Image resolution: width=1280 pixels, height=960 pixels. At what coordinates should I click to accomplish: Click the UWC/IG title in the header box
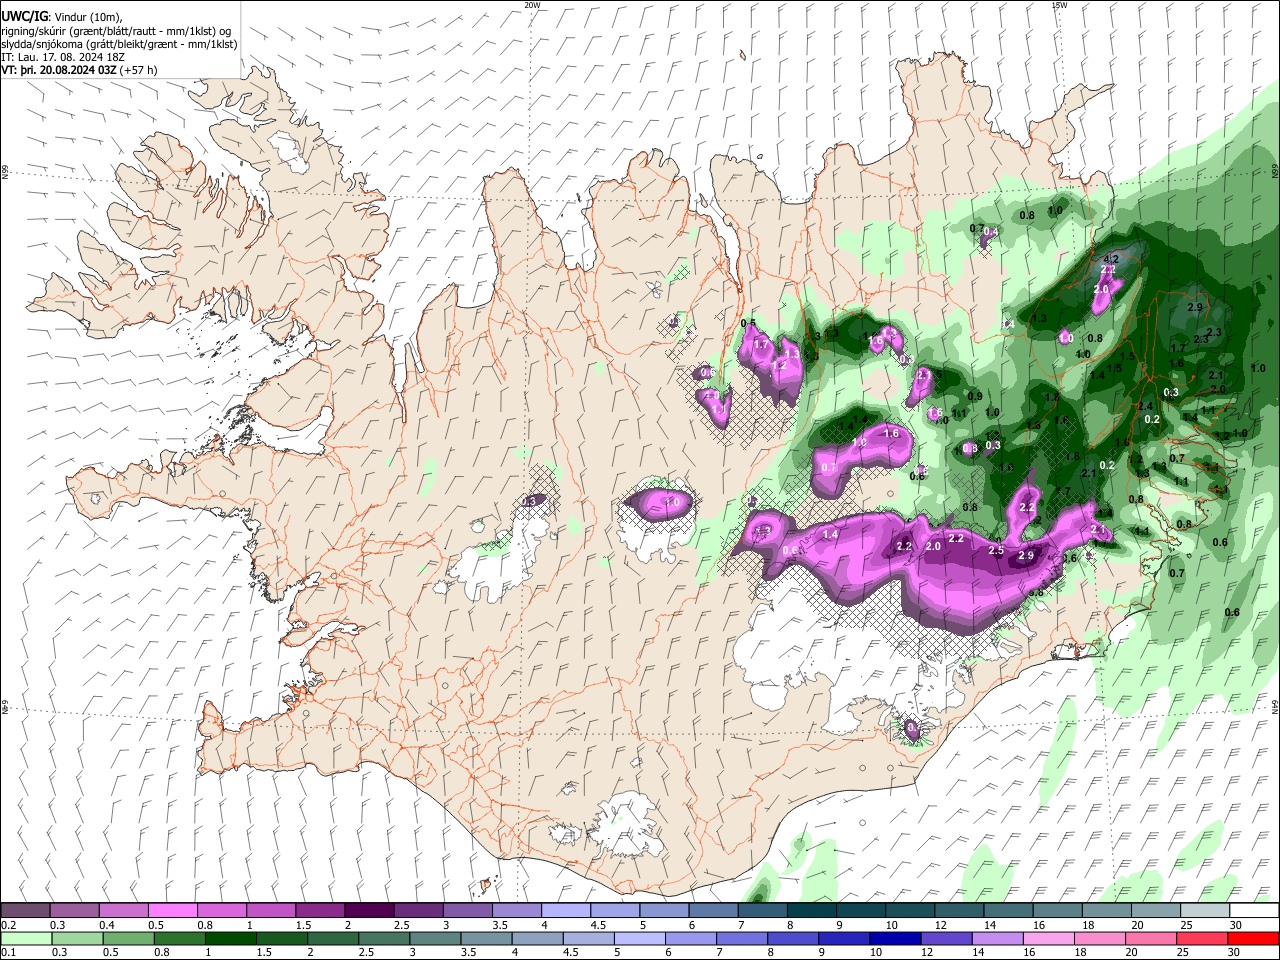23,17
